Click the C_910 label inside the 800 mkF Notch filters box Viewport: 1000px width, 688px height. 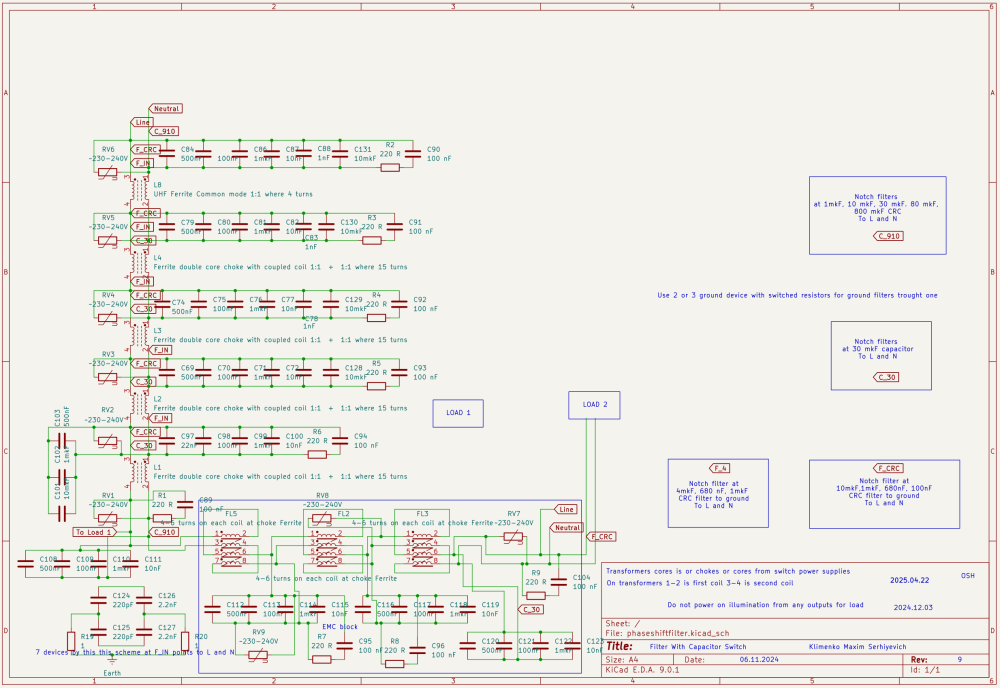[888, 236]
